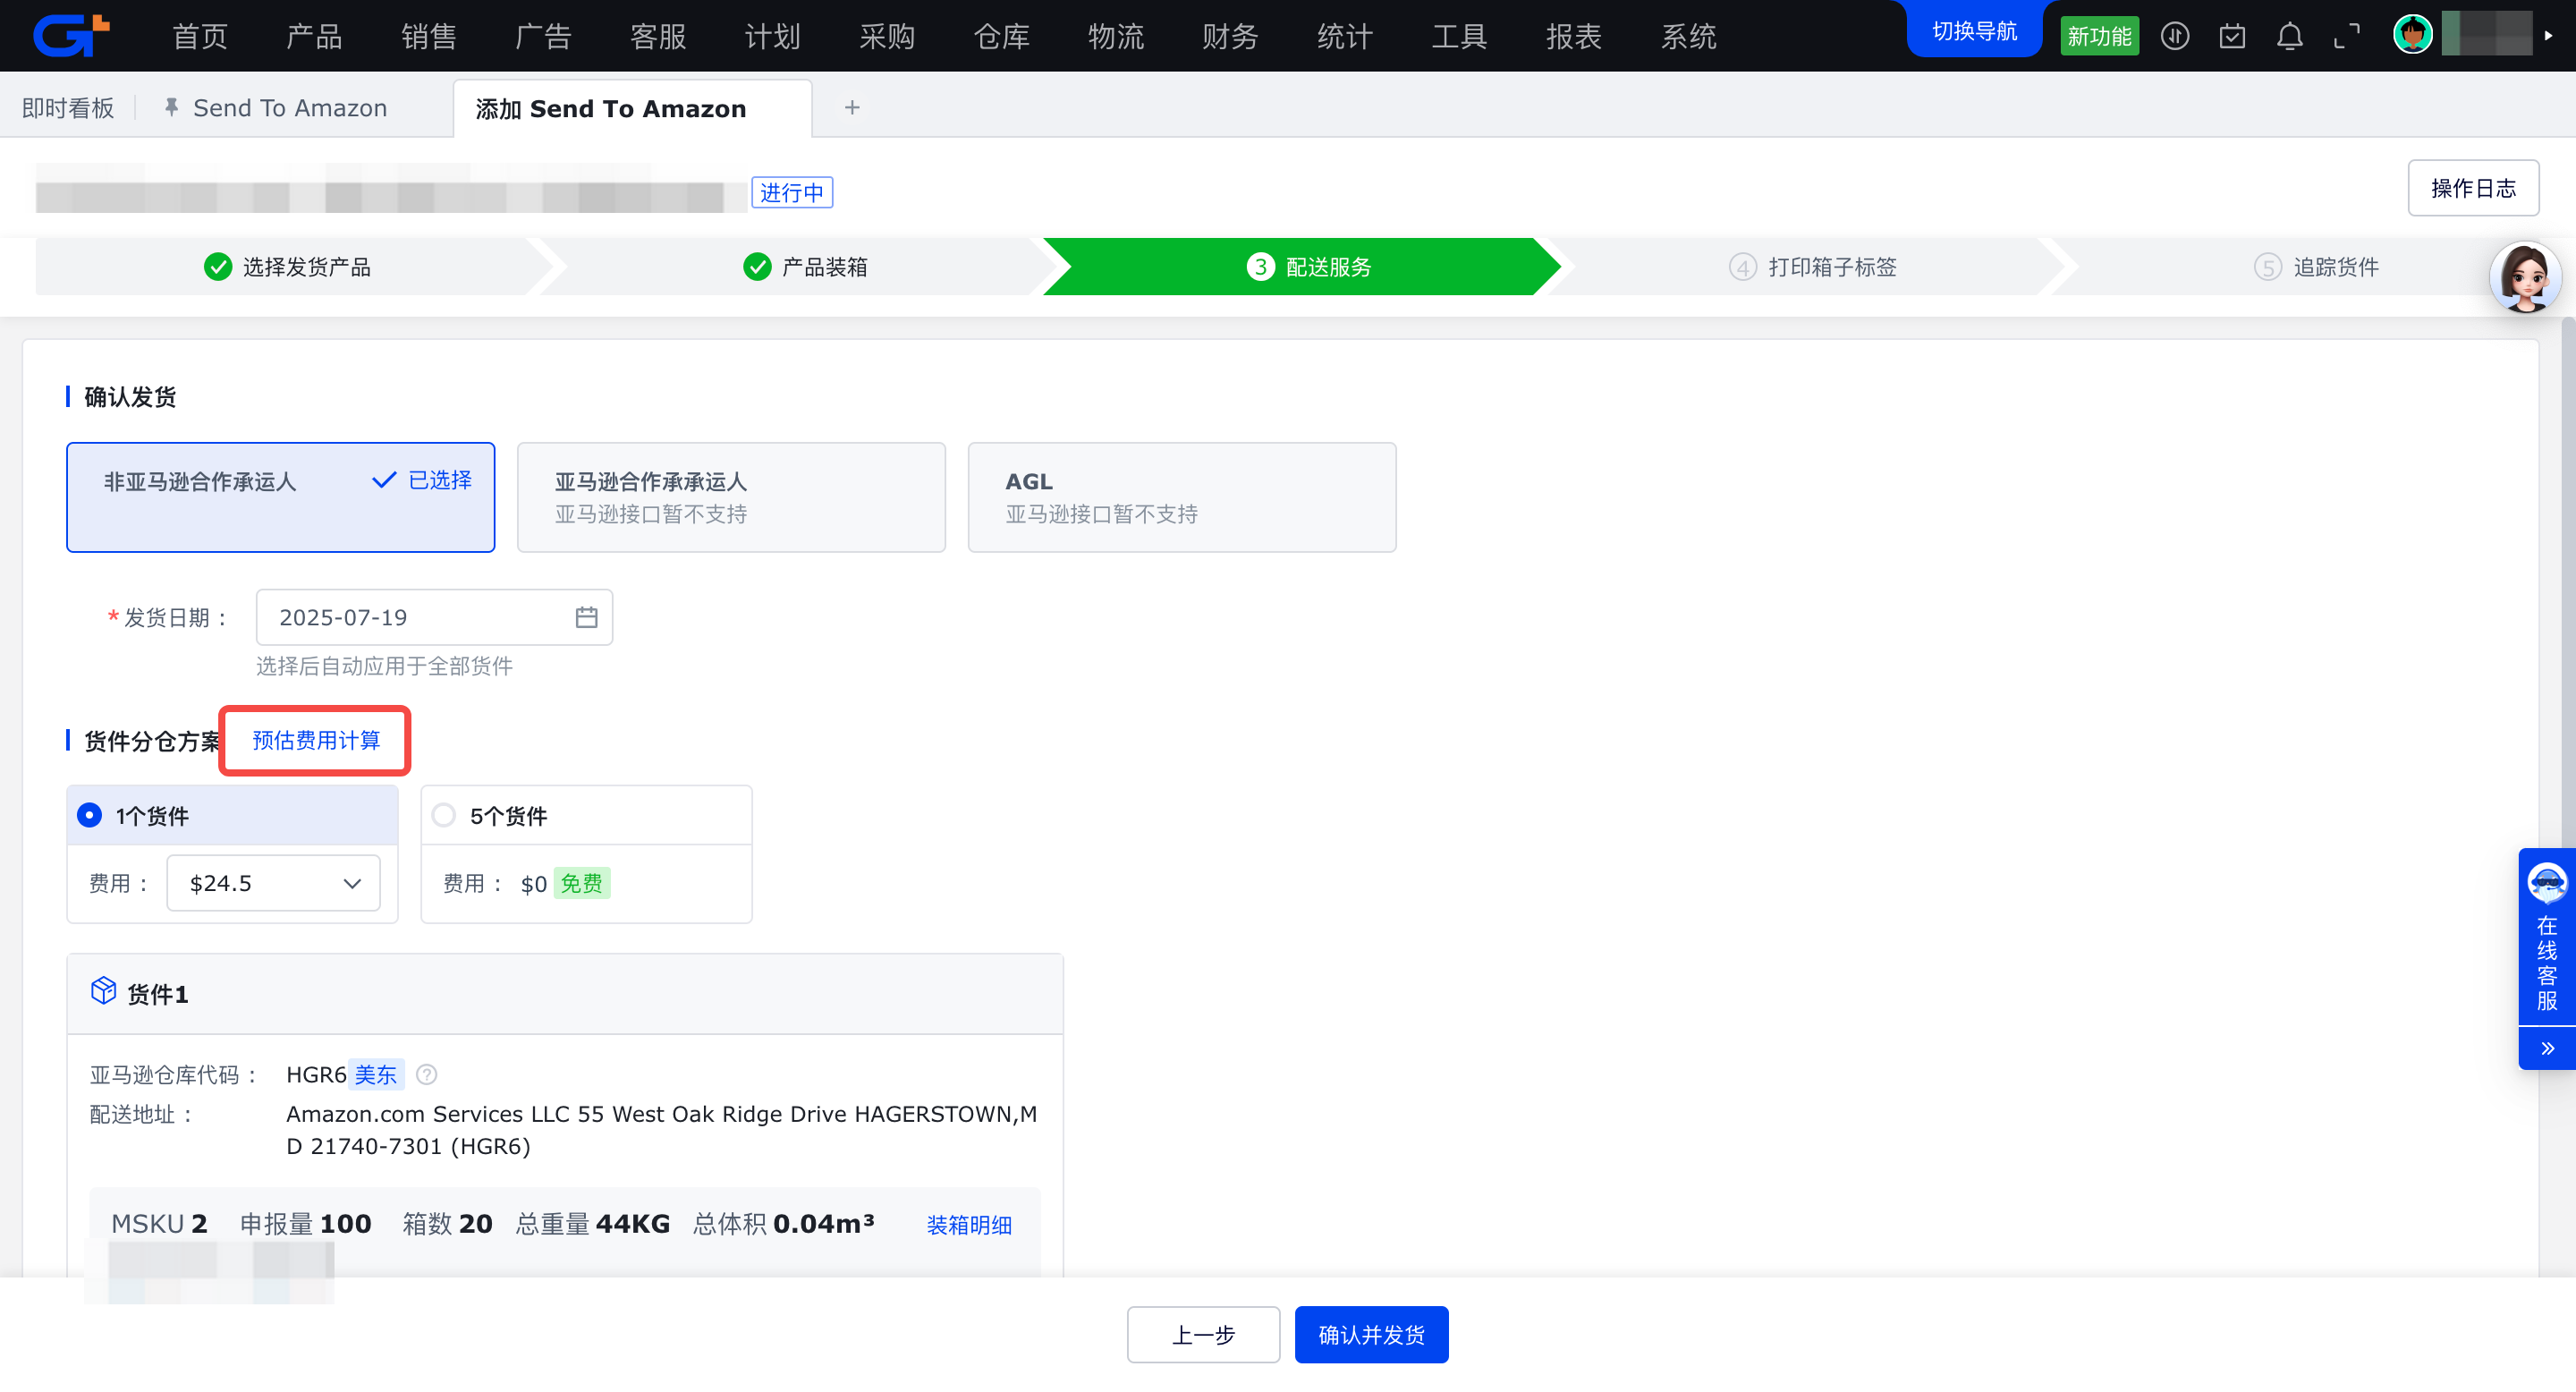2576x1392 pixels.
Task: Open 系统 menu
Action: (x=1688, y=37)
